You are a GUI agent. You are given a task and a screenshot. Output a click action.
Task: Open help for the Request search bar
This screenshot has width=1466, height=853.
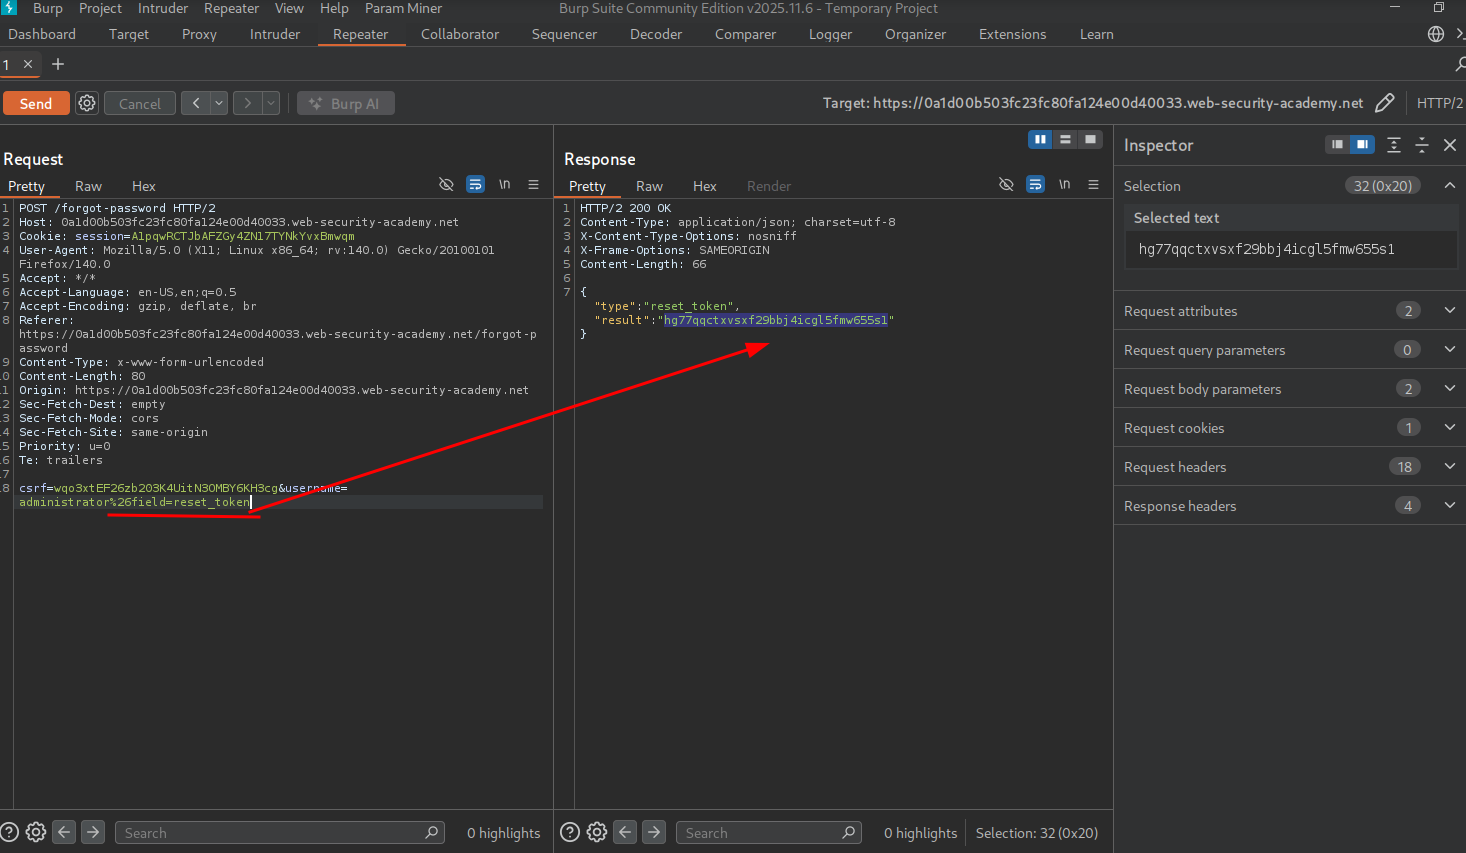coord(10,832)
